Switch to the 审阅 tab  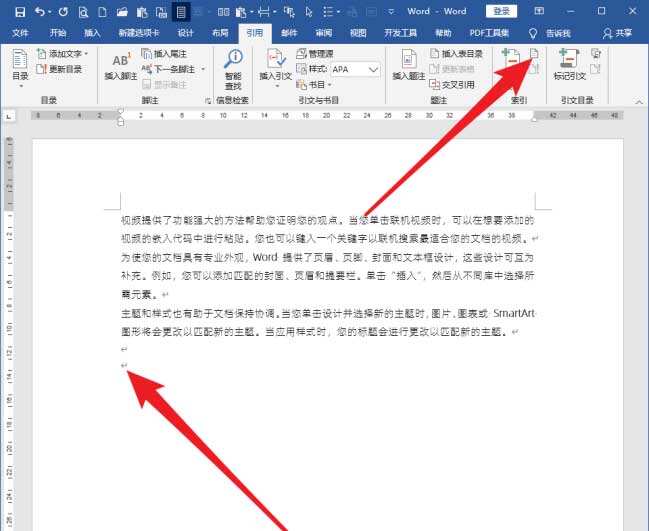(x=323, y=33)
